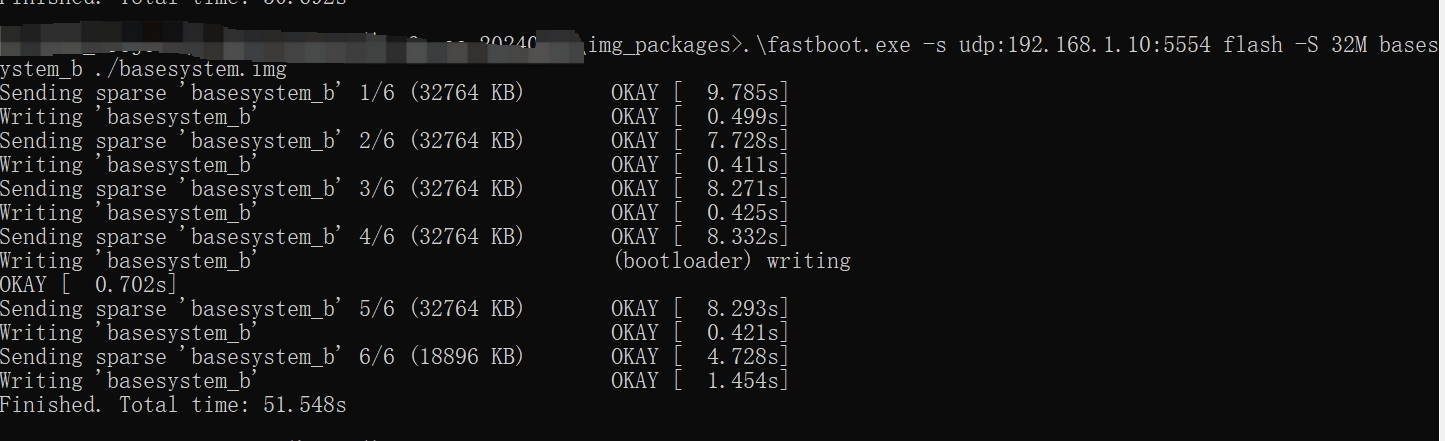
Task: Click the 5/6 sparse chunk line
Action: (262, 309)
